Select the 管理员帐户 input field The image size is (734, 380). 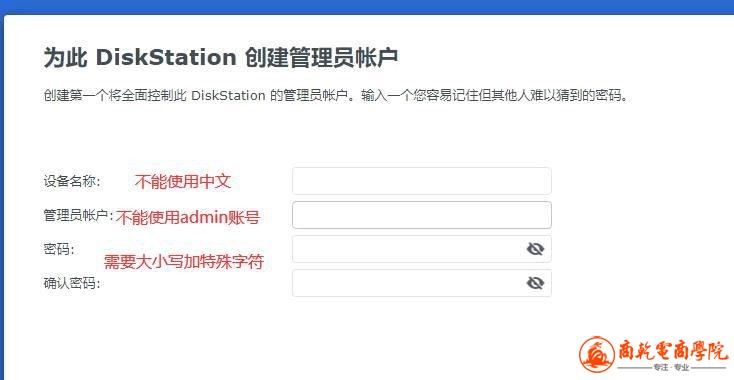pyautogui.click(x=422, y=215)
